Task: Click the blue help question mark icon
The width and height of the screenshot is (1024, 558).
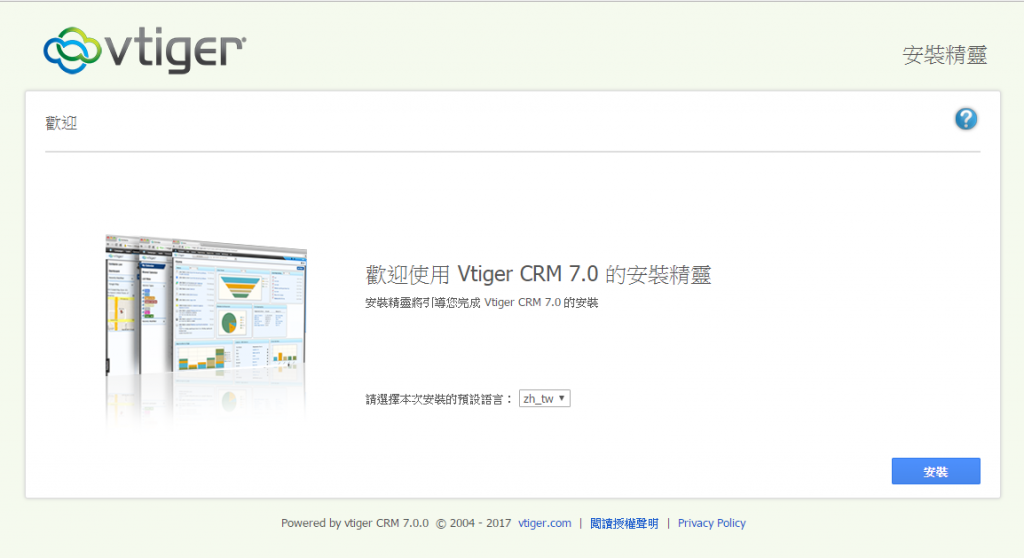Action: click(966, 119)
